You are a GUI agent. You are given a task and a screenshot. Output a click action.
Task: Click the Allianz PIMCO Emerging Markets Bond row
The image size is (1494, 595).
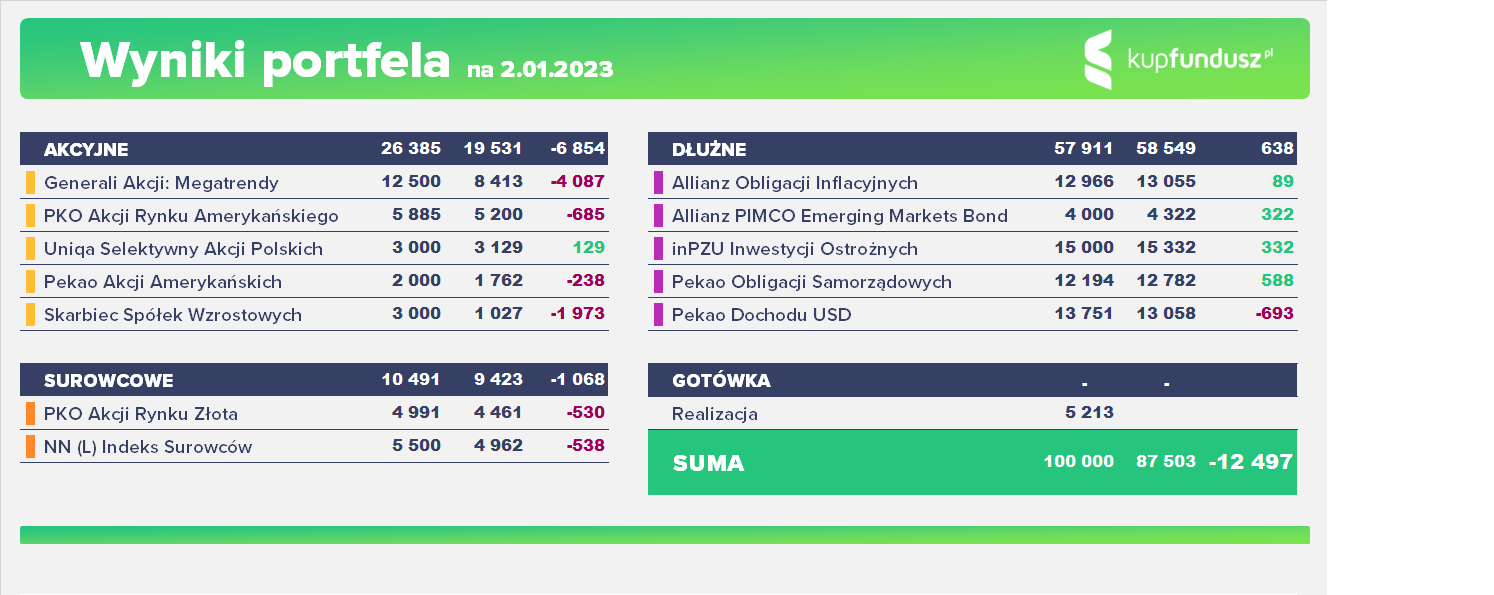(x=972, y=215)
